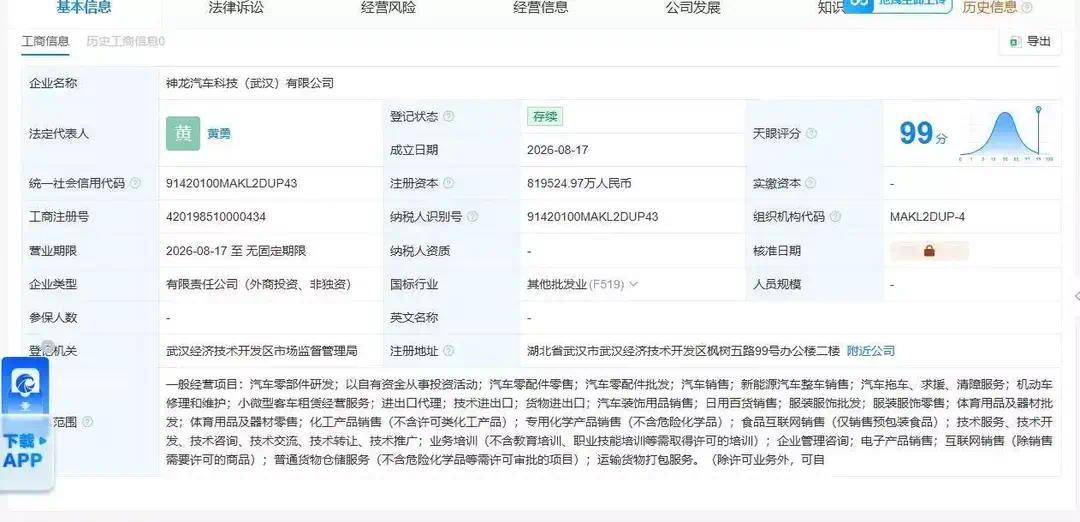
Task: Open the 公司发展 tab
Action: [693, 8]
